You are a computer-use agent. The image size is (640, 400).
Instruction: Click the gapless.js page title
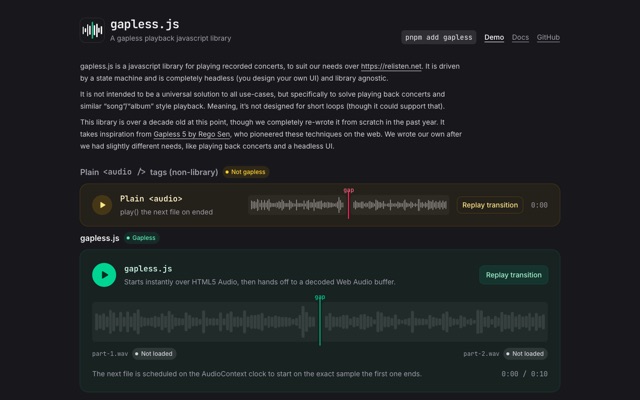coord(144,24)
